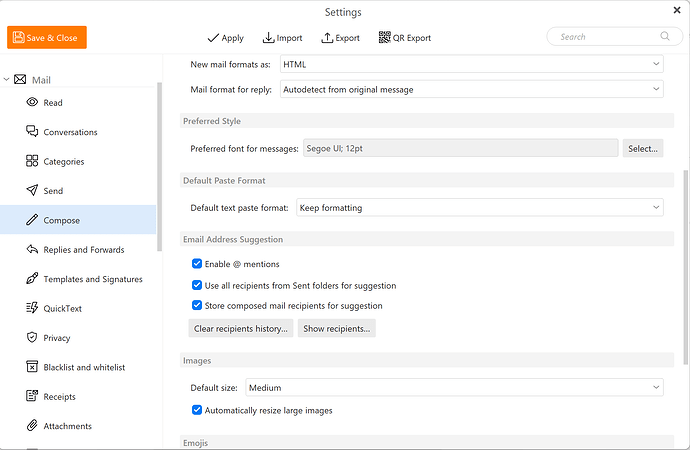
Task: Collapse the Mail section chevron
Action: (7, 80)
